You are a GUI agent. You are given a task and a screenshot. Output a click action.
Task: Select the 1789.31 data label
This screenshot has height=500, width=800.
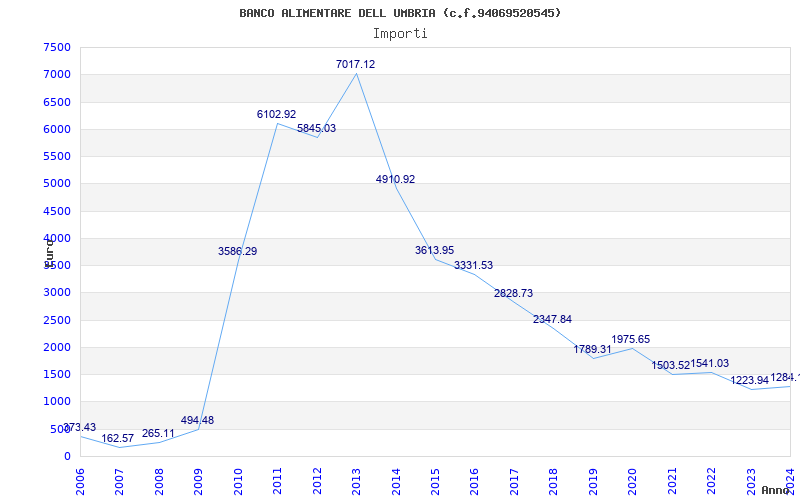coord(592,349)
